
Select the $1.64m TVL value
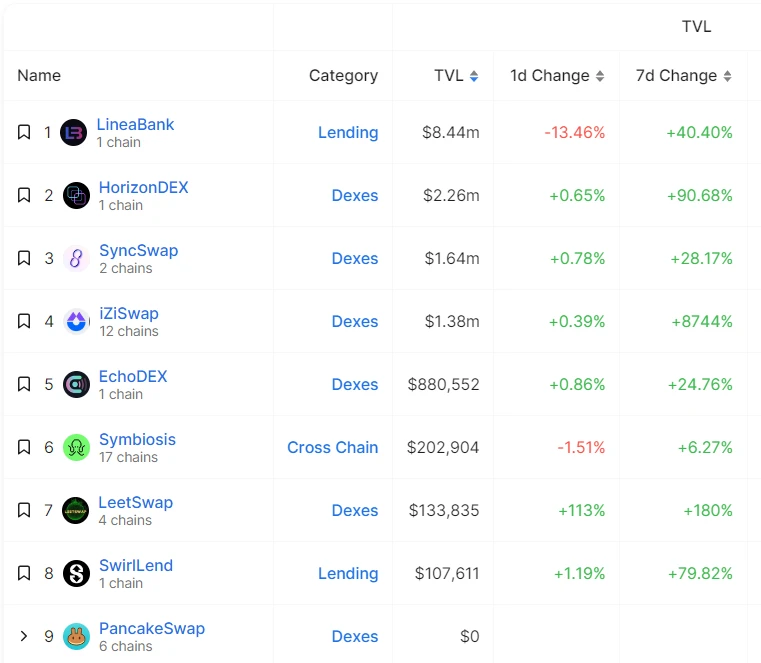(452, 258)
